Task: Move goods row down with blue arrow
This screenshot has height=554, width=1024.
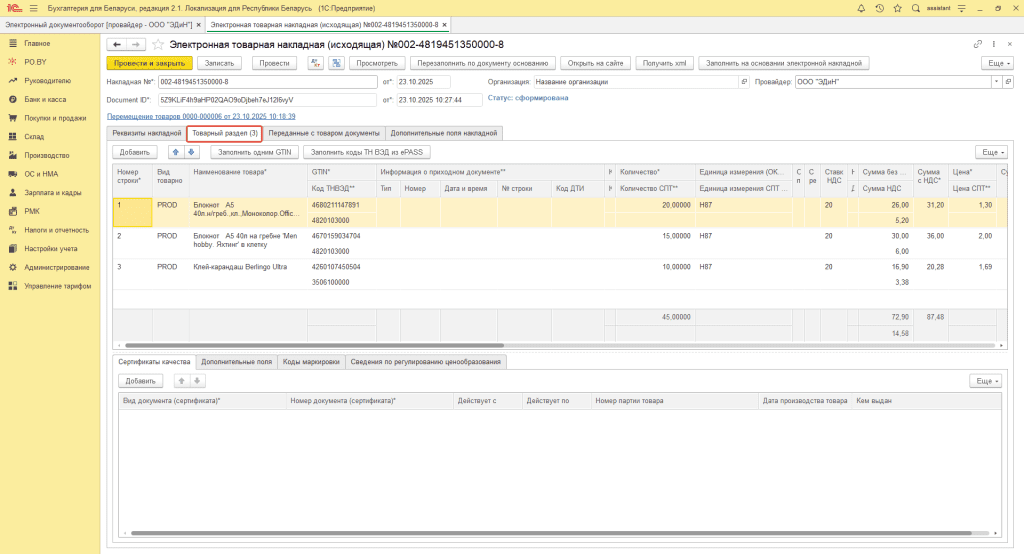Action: tap(192, 152)
